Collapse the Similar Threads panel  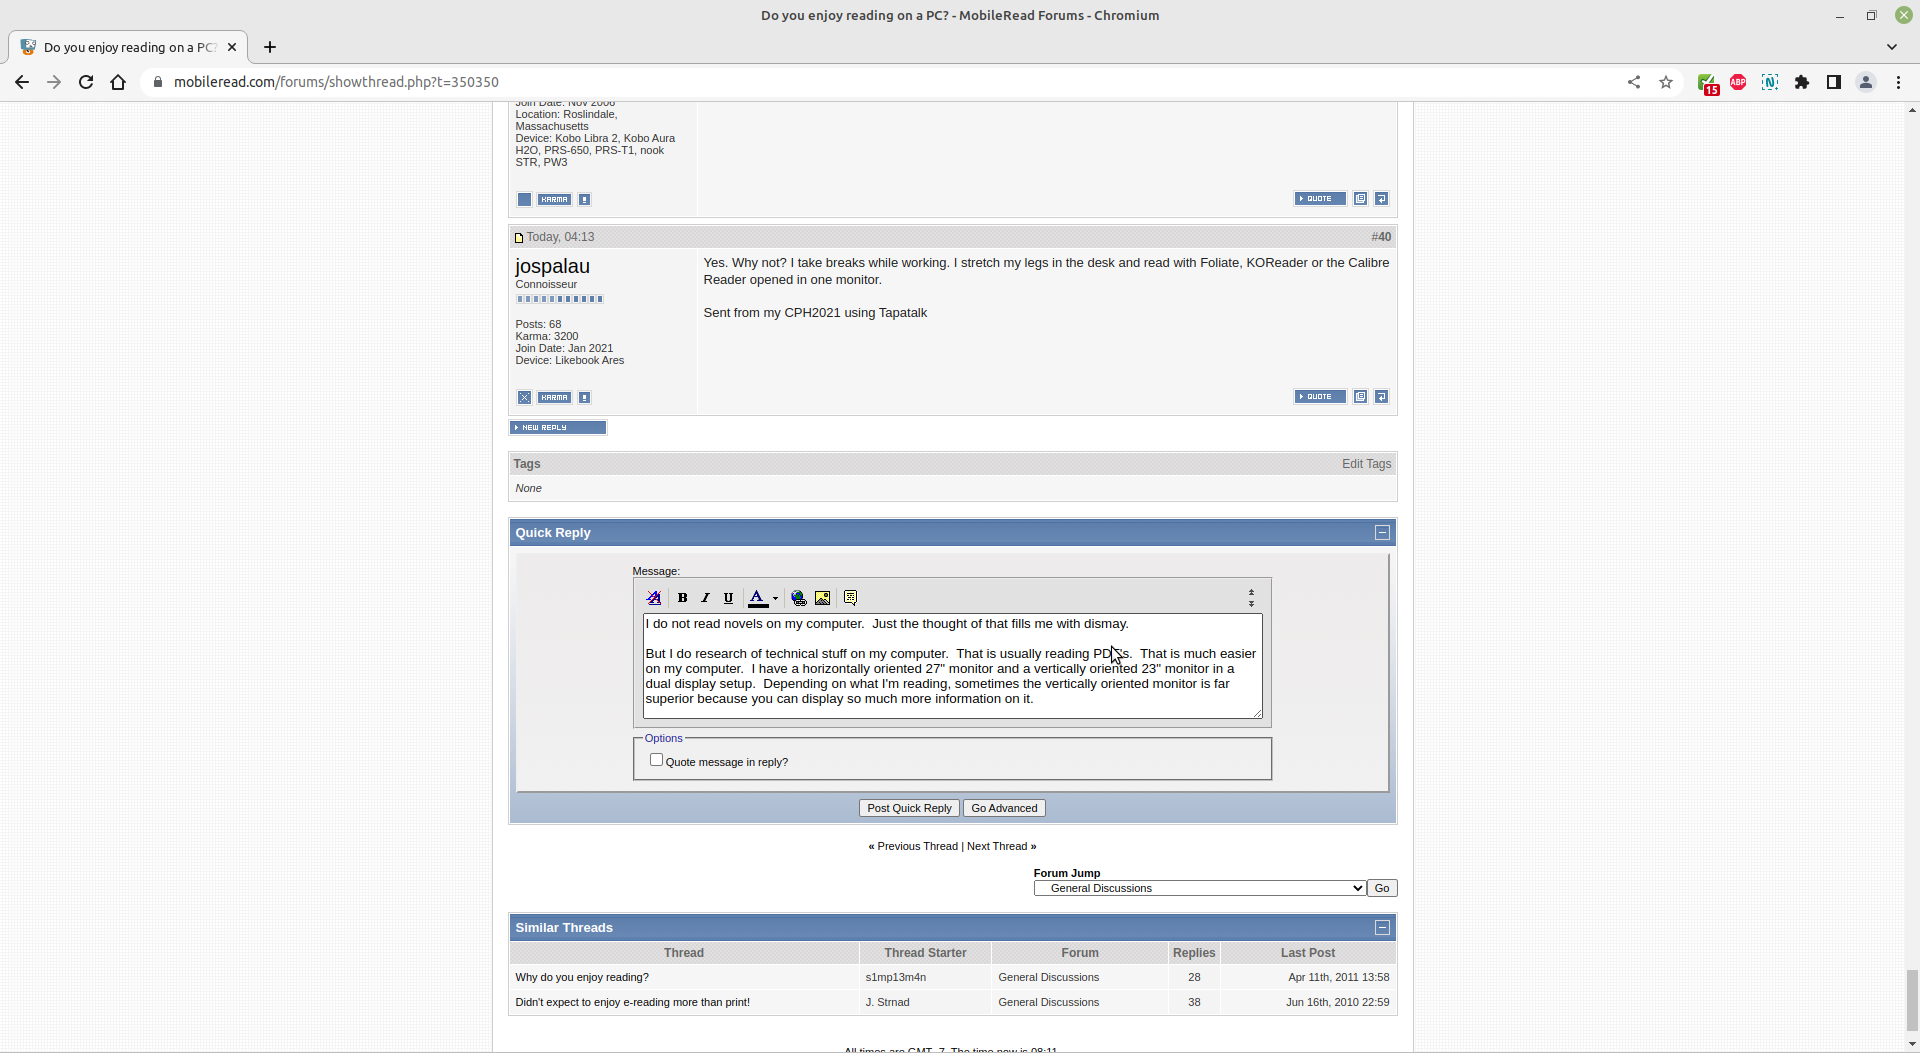1382,928
